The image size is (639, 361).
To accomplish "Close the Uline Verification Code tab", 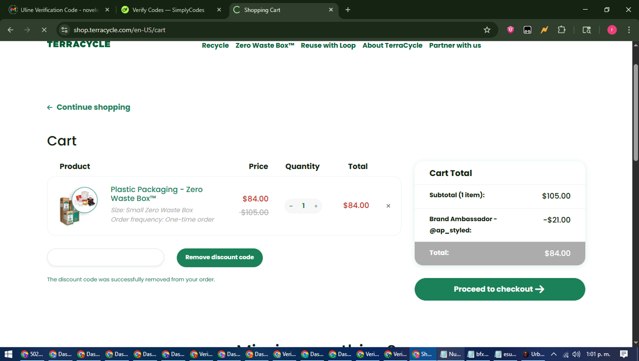I will (x=107, y=10).
